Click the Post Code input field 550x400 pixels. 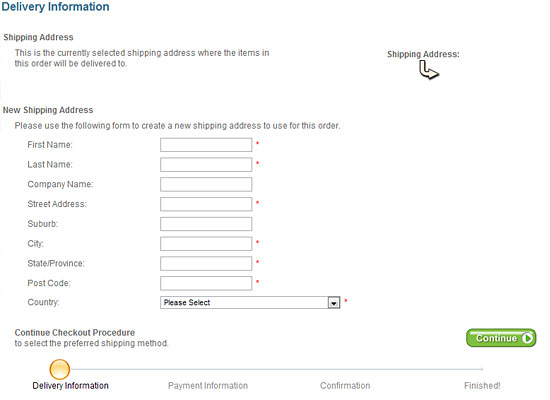pyautogui.click(x=206, y=283)
